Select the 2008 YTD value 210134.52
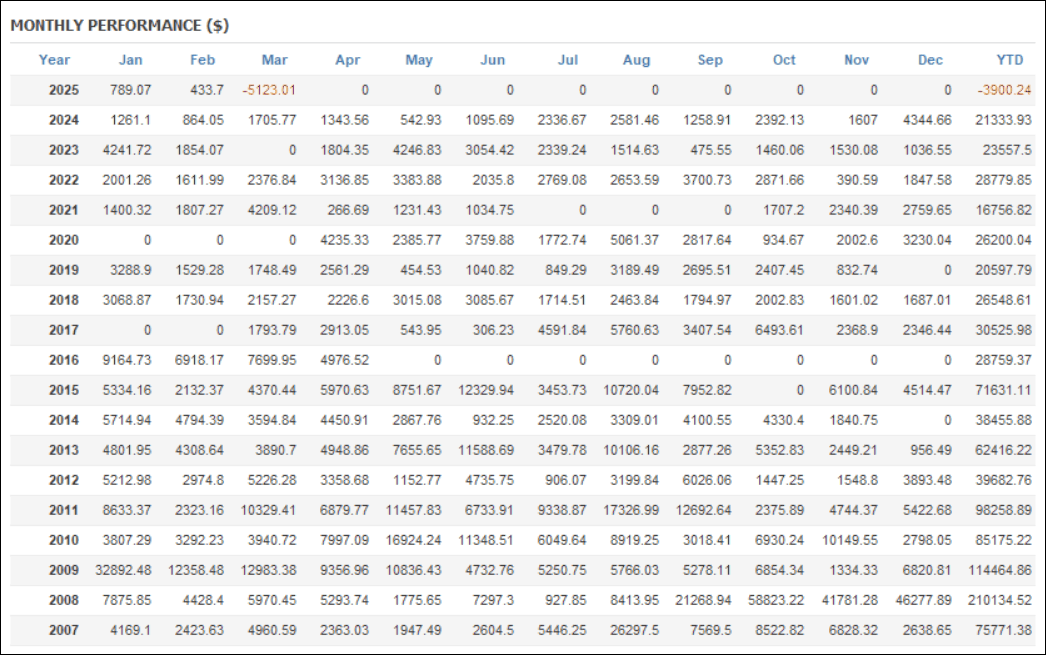 (1000, 600)
